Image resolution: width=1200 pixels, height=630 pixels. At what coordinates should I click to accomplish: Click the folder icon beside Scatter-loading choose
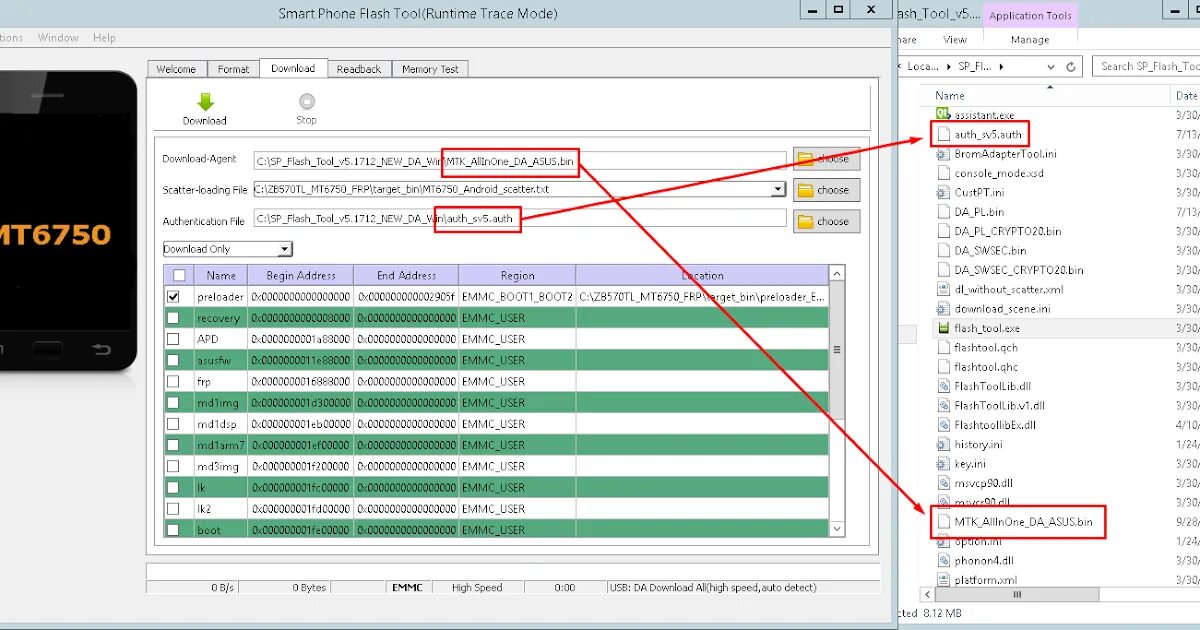click(x=805, y=190)
